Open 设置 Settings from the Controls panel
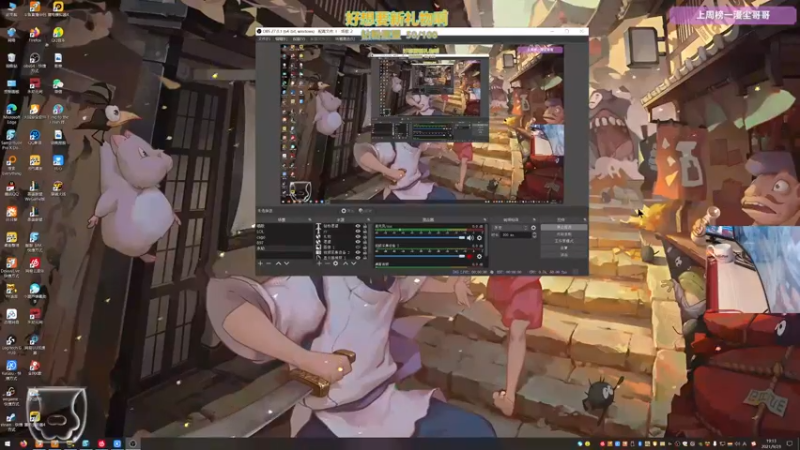Viewport: 800px width, 450px height. click(x=564, y=248)
